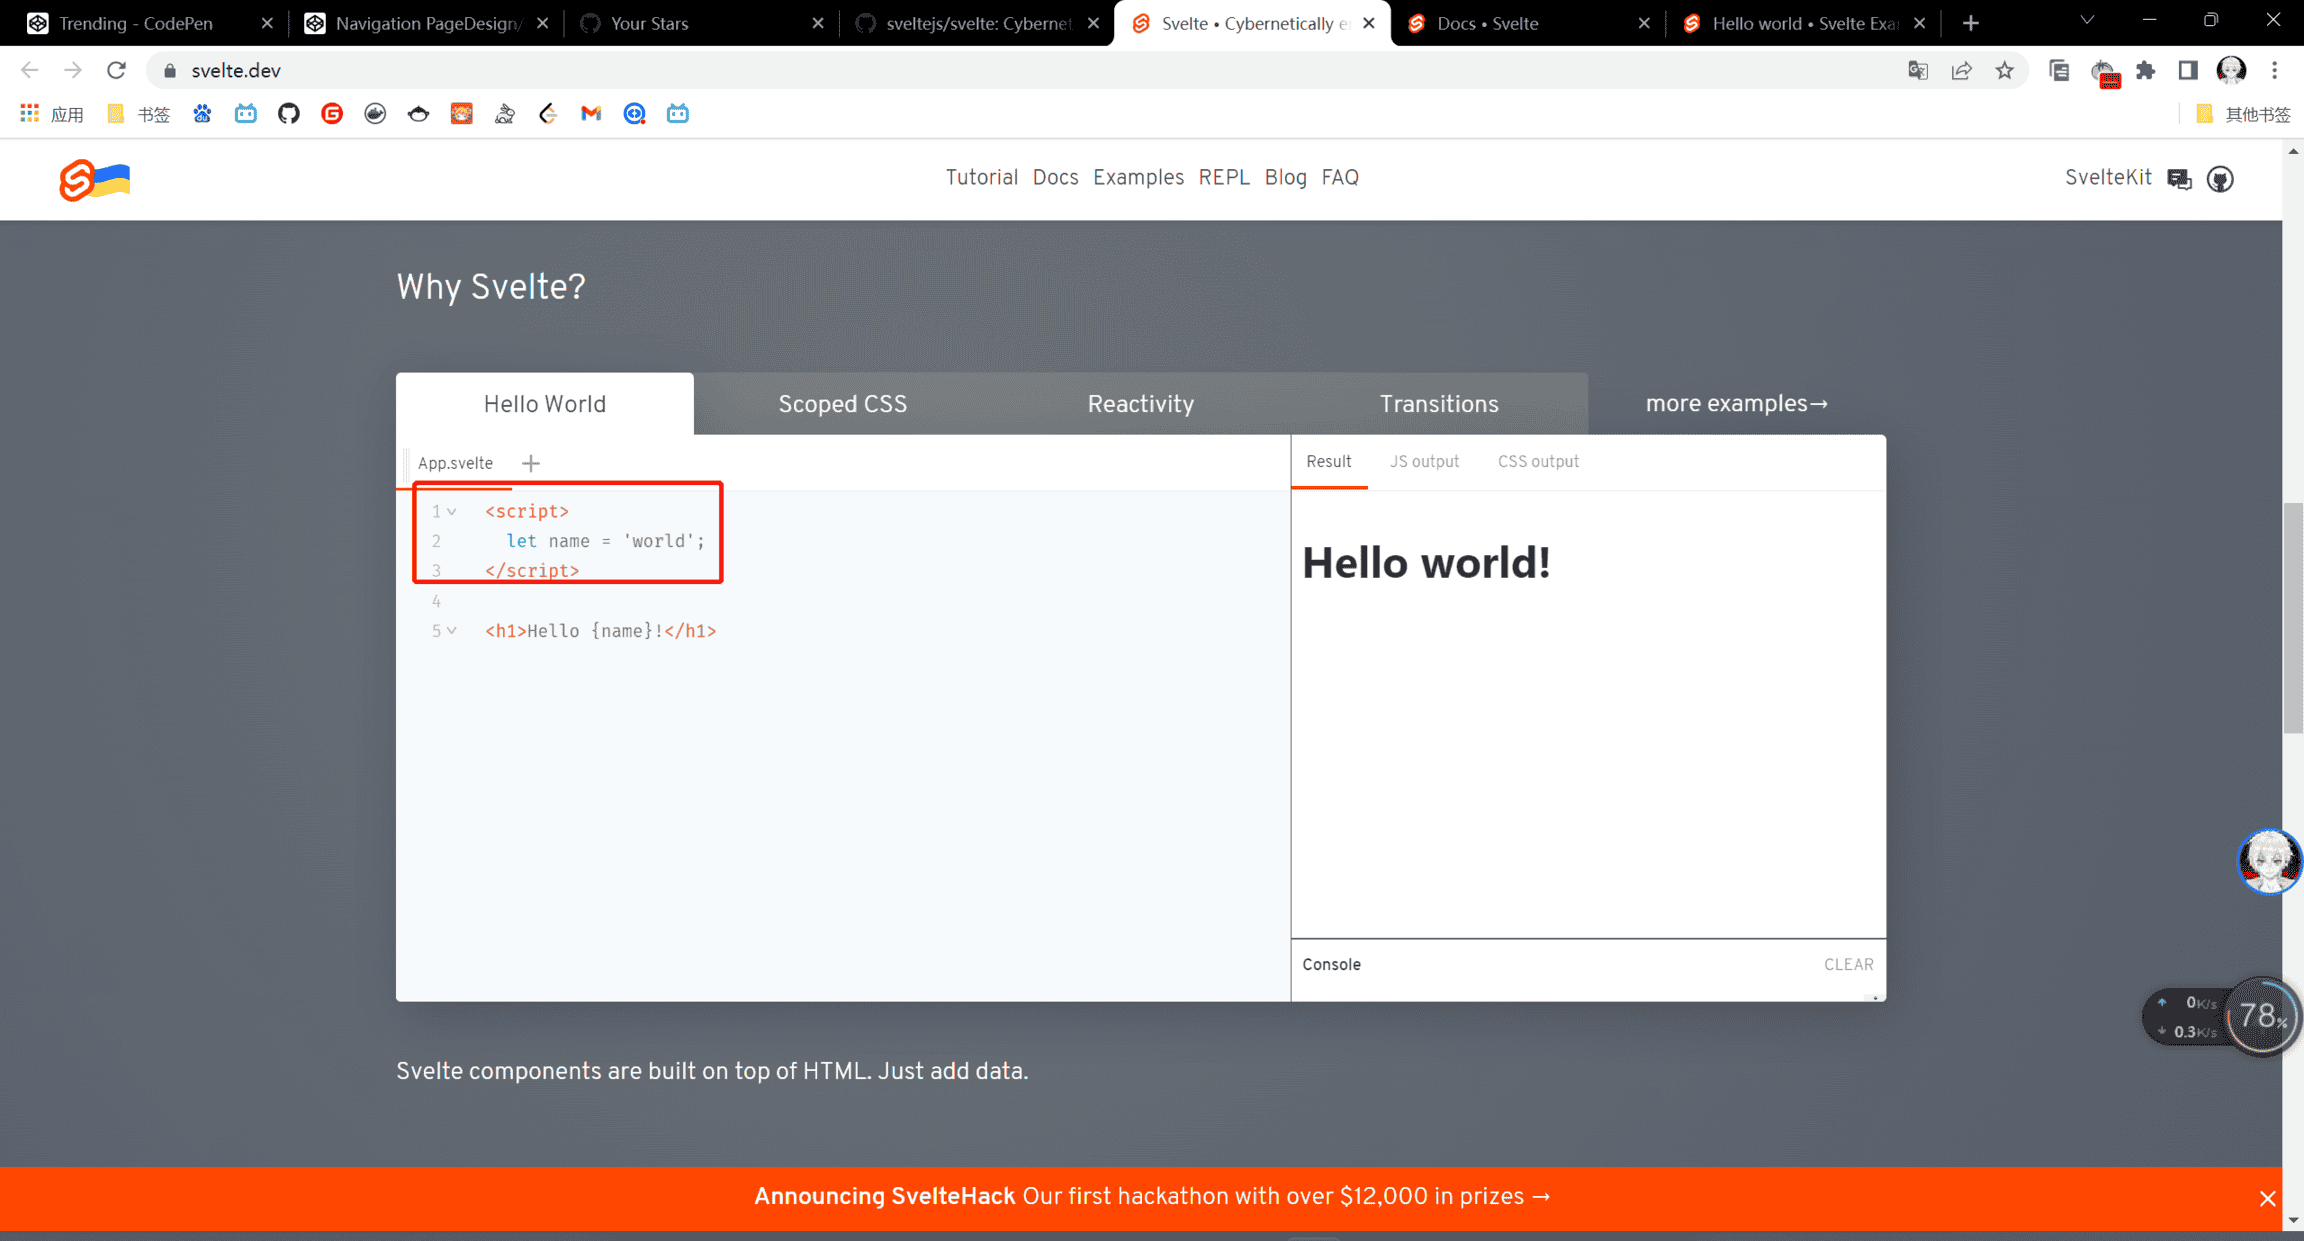This screenshot has height=1241, width=2304.
Task: Collapse the script block fold arrow on line 1
Action: click(x=452, y=512)
